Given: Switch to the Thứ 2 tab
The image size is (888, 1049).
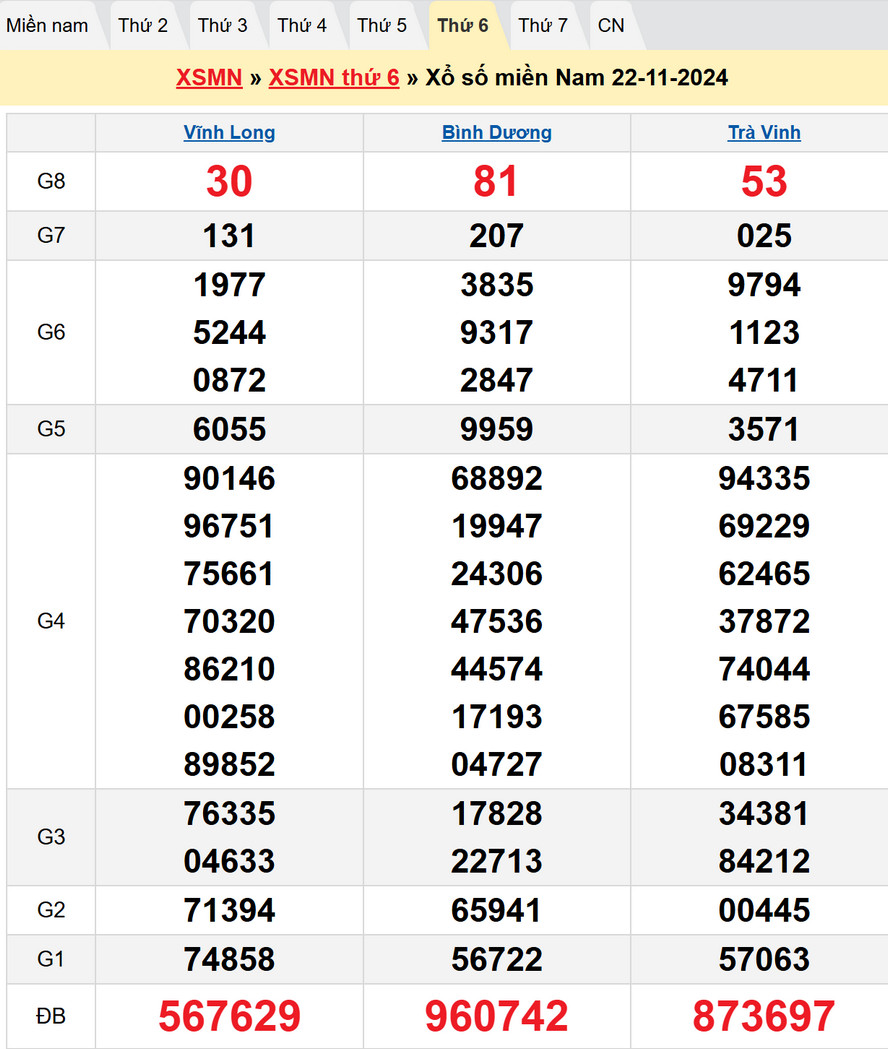Looking at the screenshot, I should tap(143, 26).
